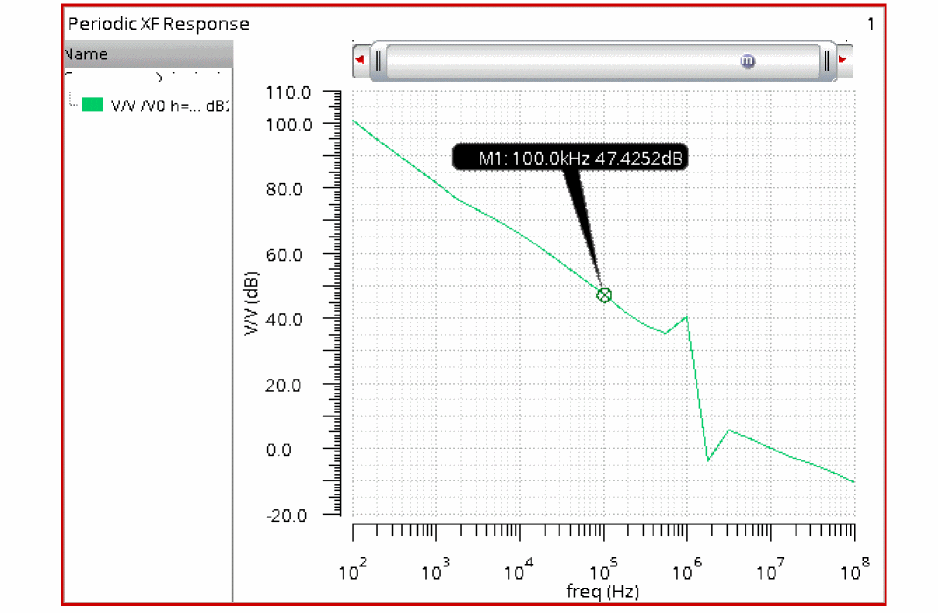This screenshot has height=613, width=938.
Task: Click the M1 marker point on curve
Action: (x=604, y=295)
